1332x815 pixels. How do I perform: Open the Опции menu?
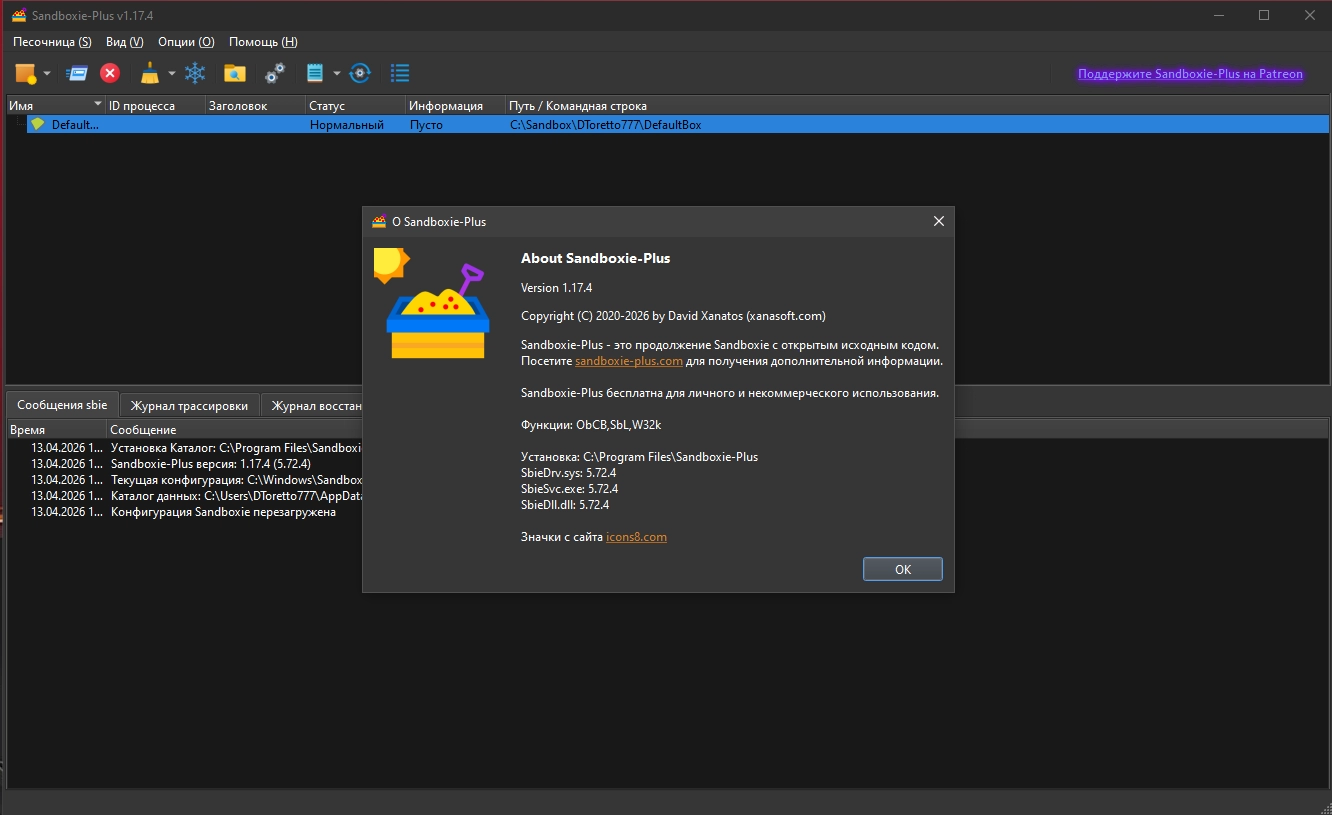186,42
